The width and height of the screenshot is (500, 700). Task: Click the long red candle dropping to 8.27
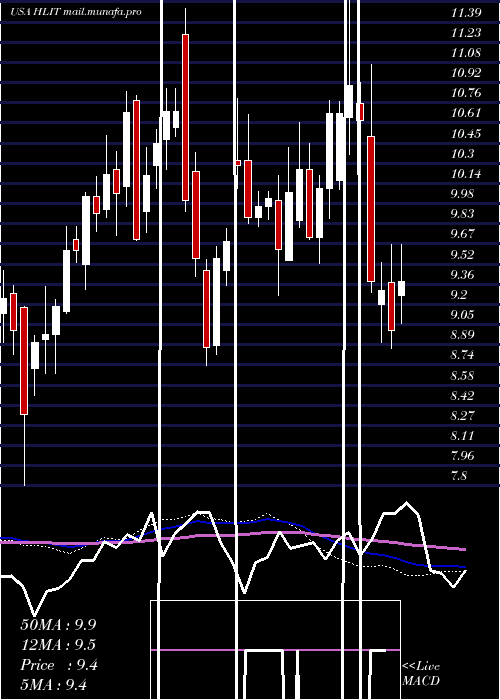[x=24, y=361]
